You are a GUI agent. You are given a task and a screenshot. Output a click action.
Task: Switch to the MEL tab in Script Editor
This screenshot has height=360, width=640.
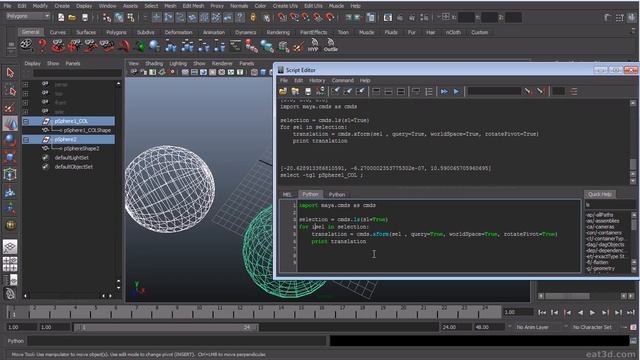(x=287, y=194)
